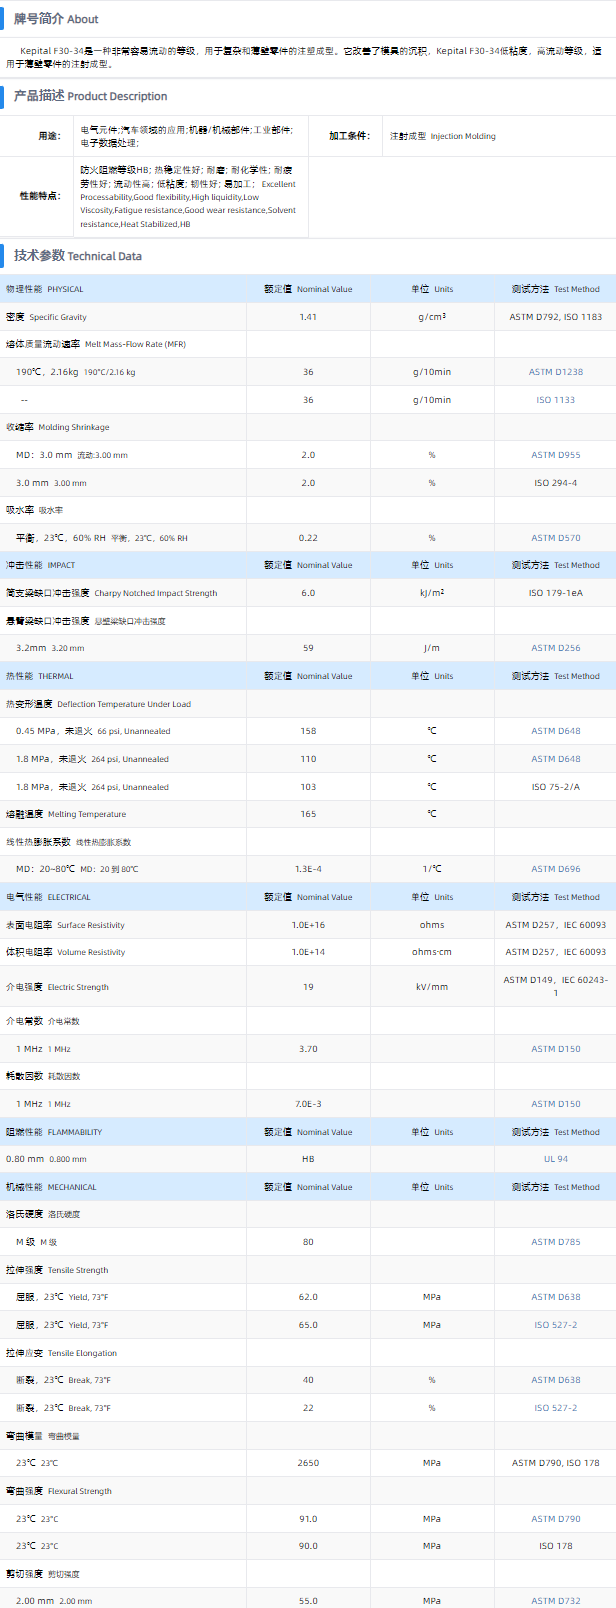
Task: Click the Tensile Strength row label
Action: pyautogui.click(x=57, y=1270)
